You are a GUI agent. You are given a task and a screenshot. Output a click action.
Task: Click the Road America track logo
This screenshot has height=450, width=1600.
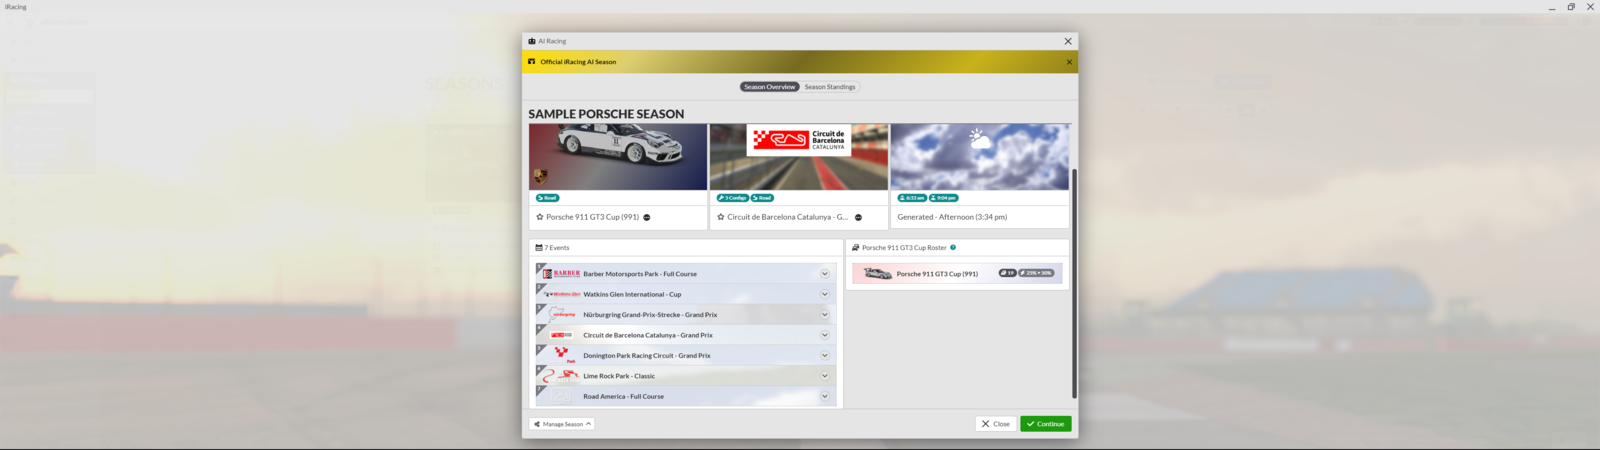click(562, 397)
